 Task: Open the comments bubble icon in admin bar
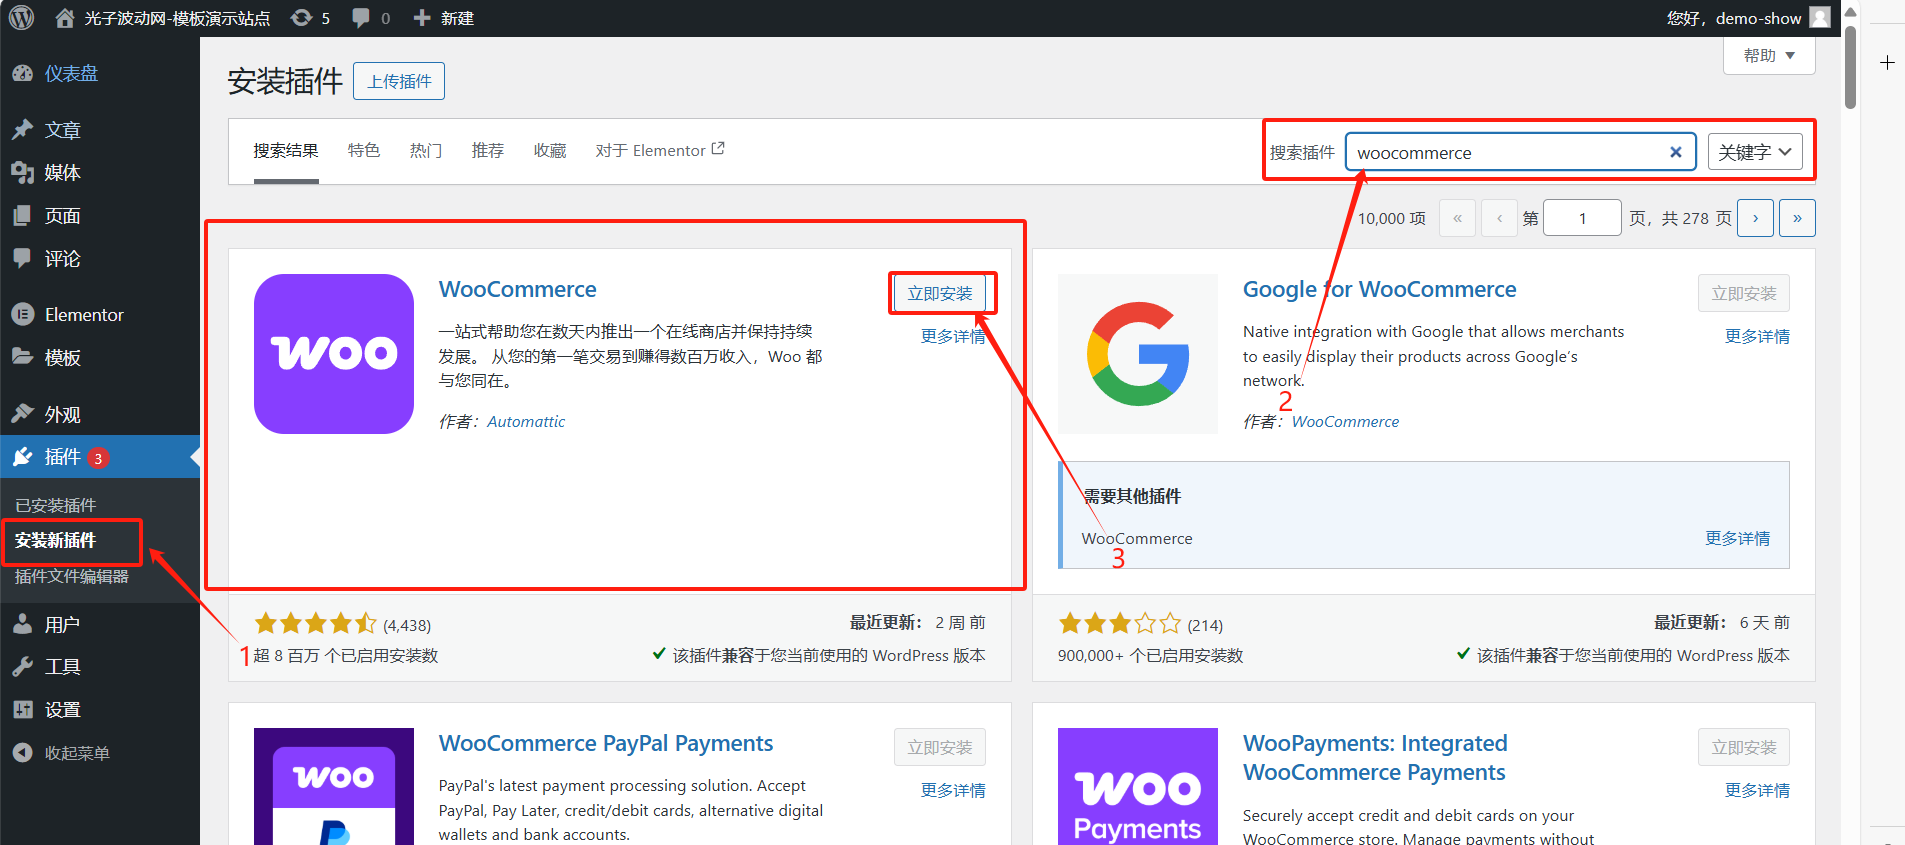(x=360, y=18)
